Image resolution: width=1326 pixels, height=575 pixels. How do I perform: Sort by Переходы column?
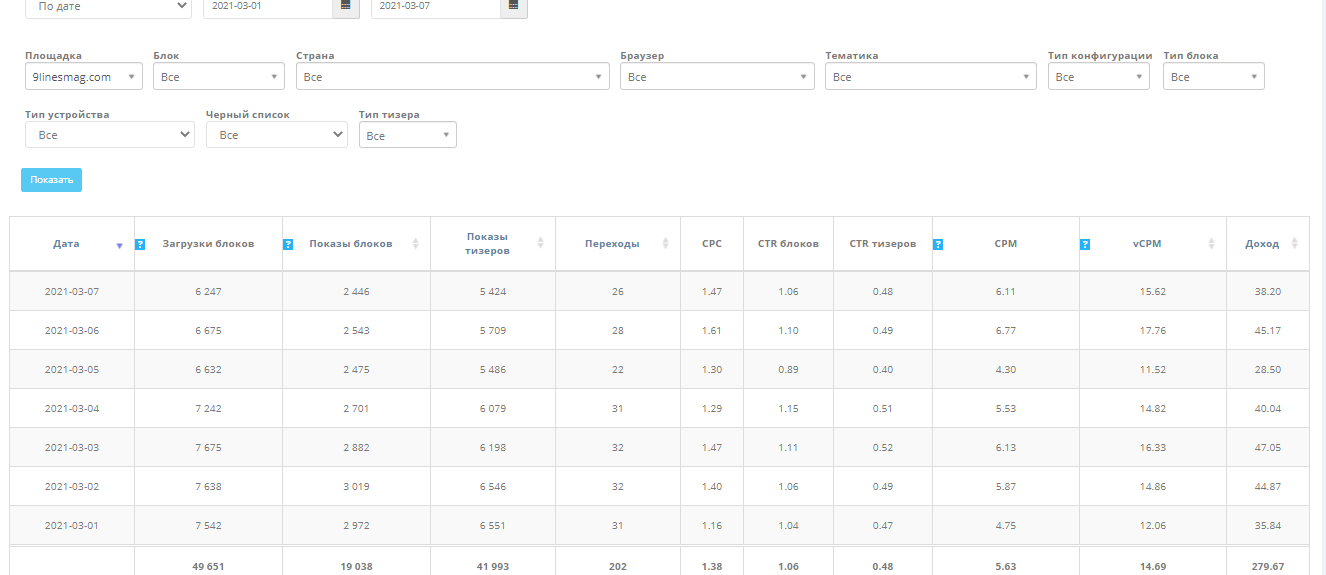666,243
